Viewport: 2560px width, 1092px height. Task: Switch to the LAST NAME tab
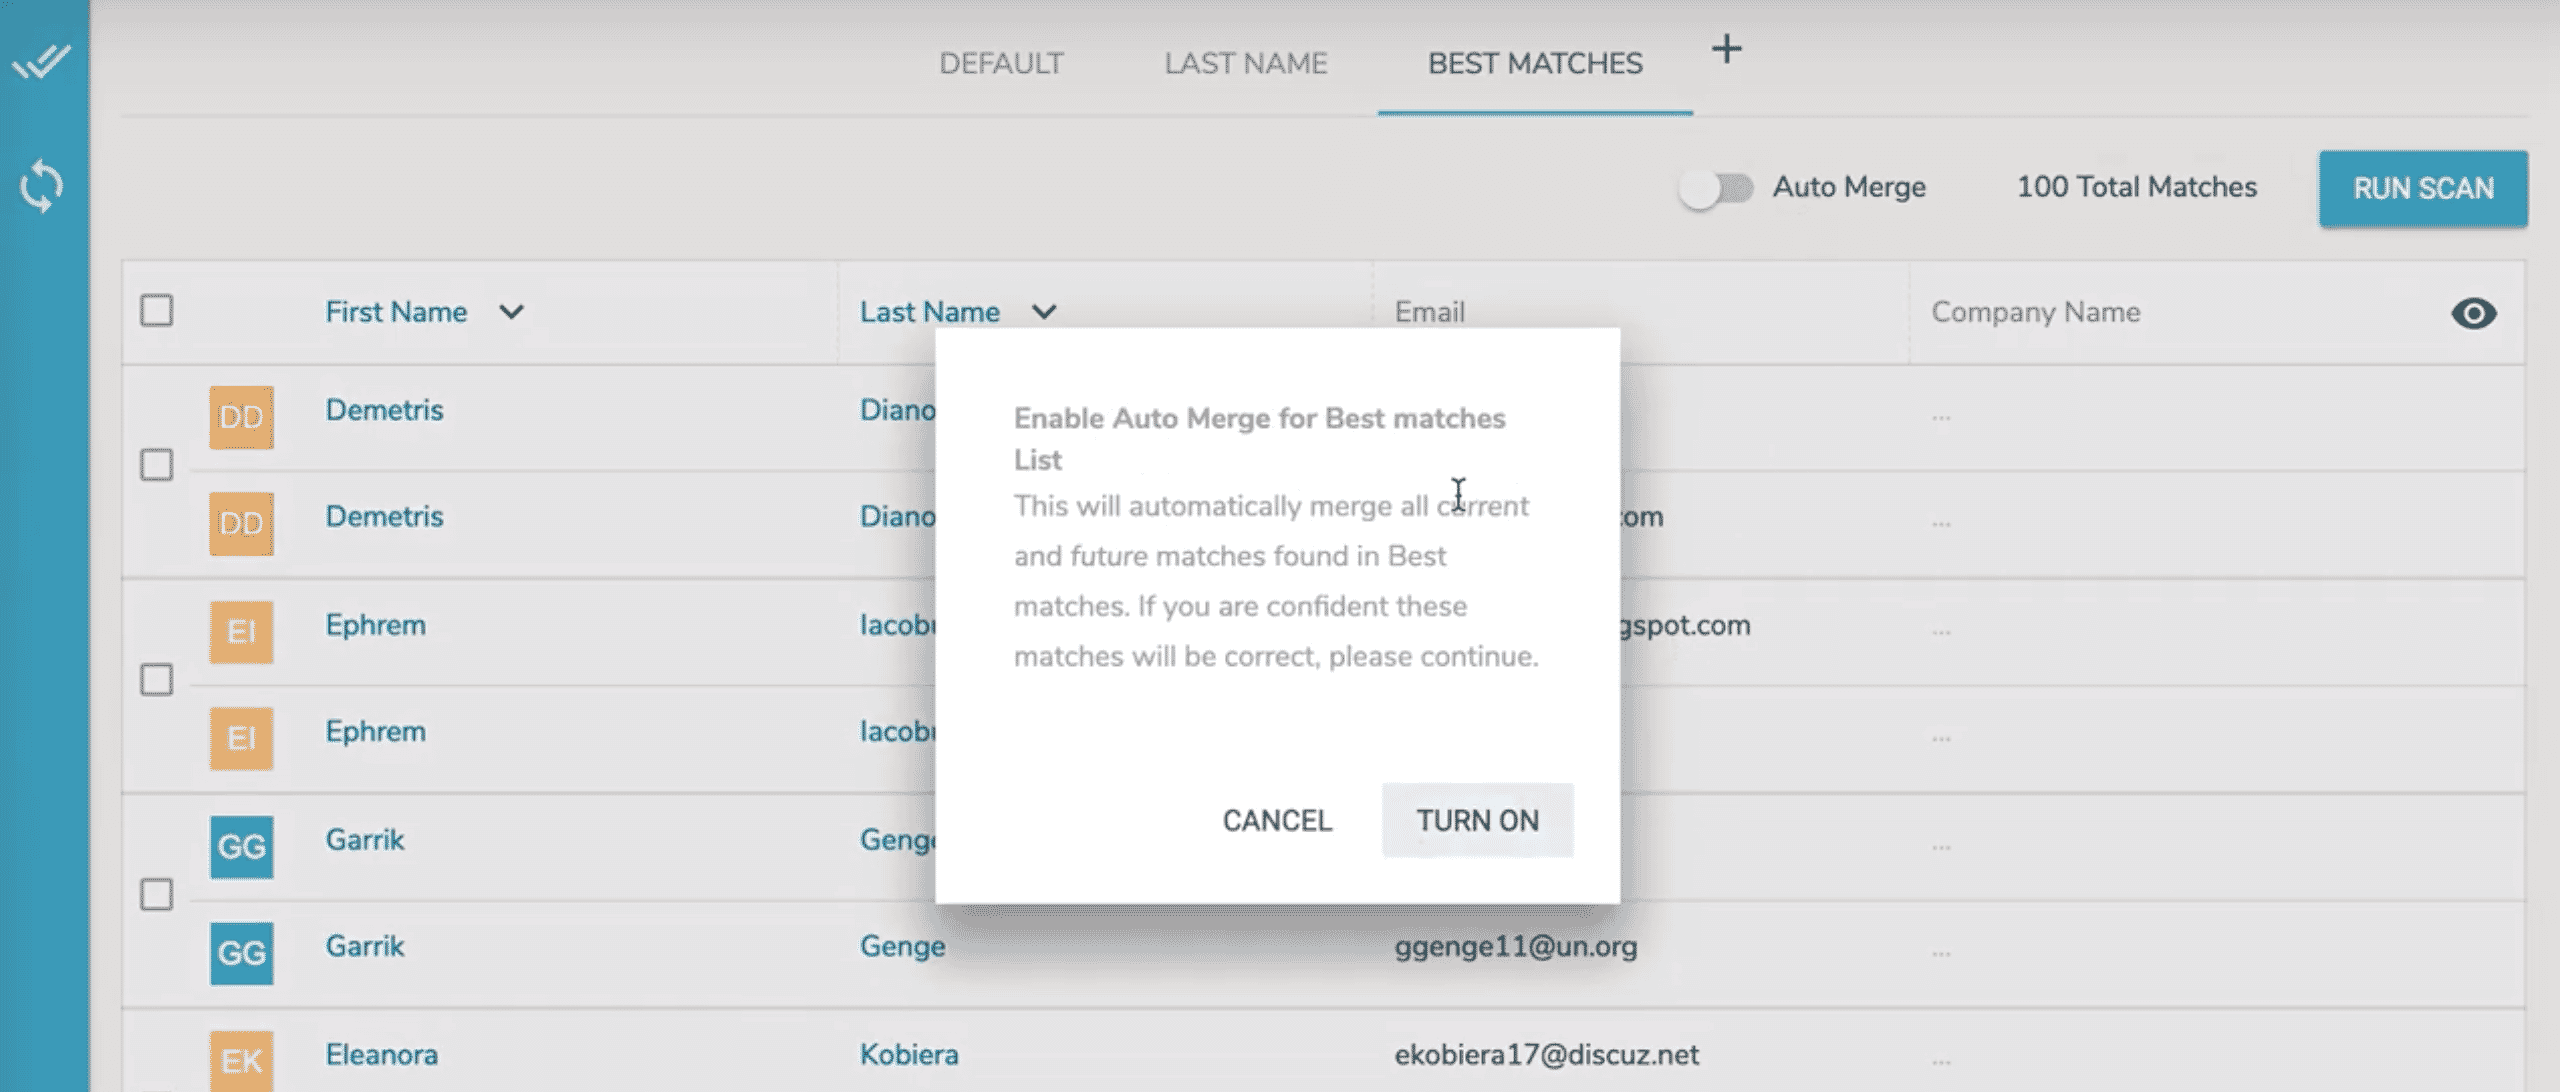(1246, 64)
